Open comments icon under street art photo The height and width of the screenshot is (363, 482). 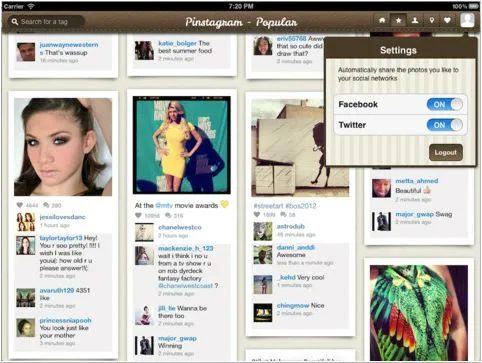(x=283, y=215)
